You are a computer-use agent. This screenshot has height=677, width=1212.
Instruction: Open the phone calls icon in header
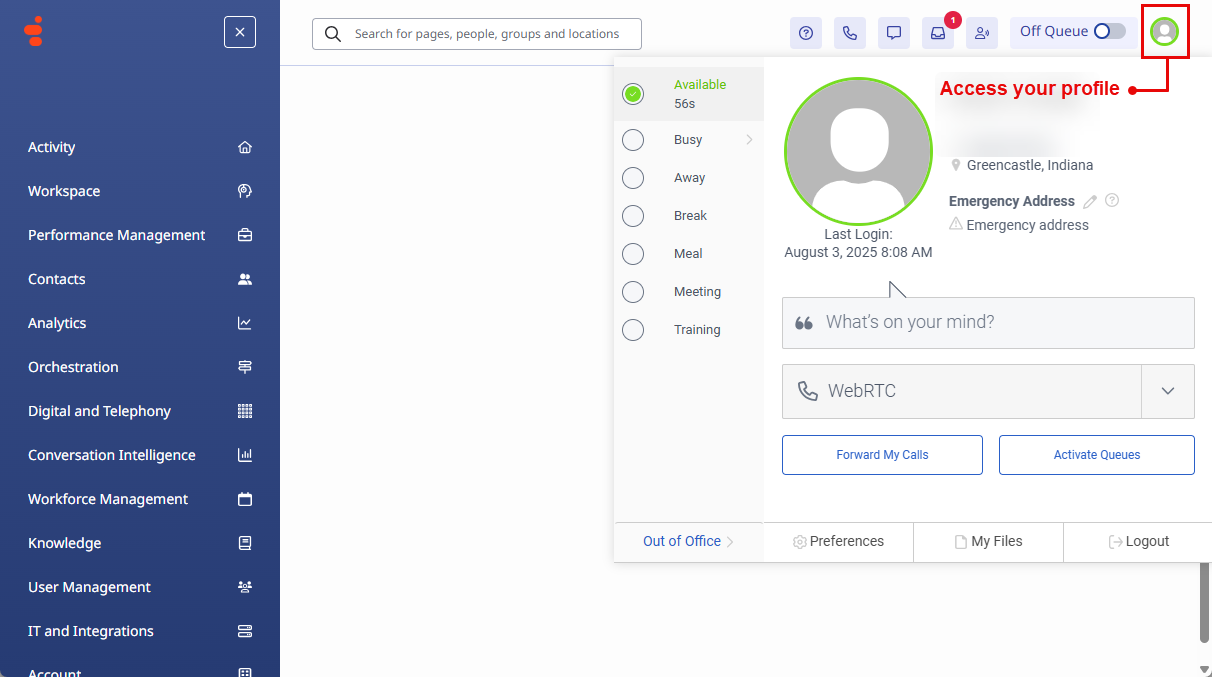click(850, 33)
